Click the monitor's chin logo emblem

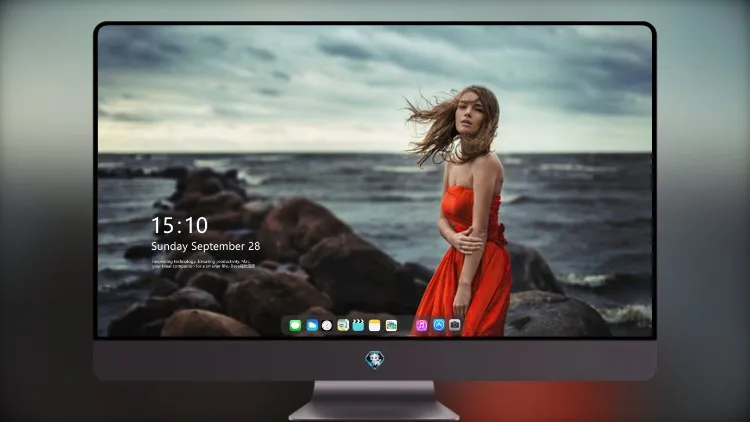coord(375,360)
